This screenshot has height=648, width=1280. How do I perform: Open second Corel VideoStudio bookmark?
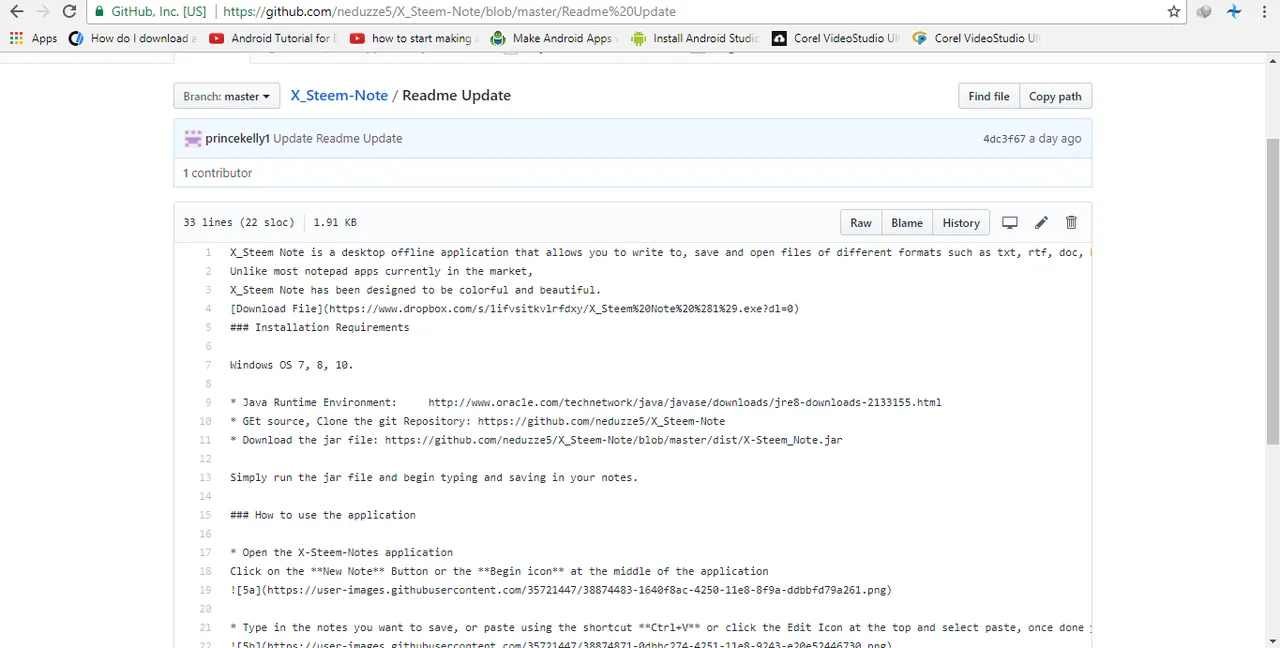pyautogui.click(x=976, y=38)
